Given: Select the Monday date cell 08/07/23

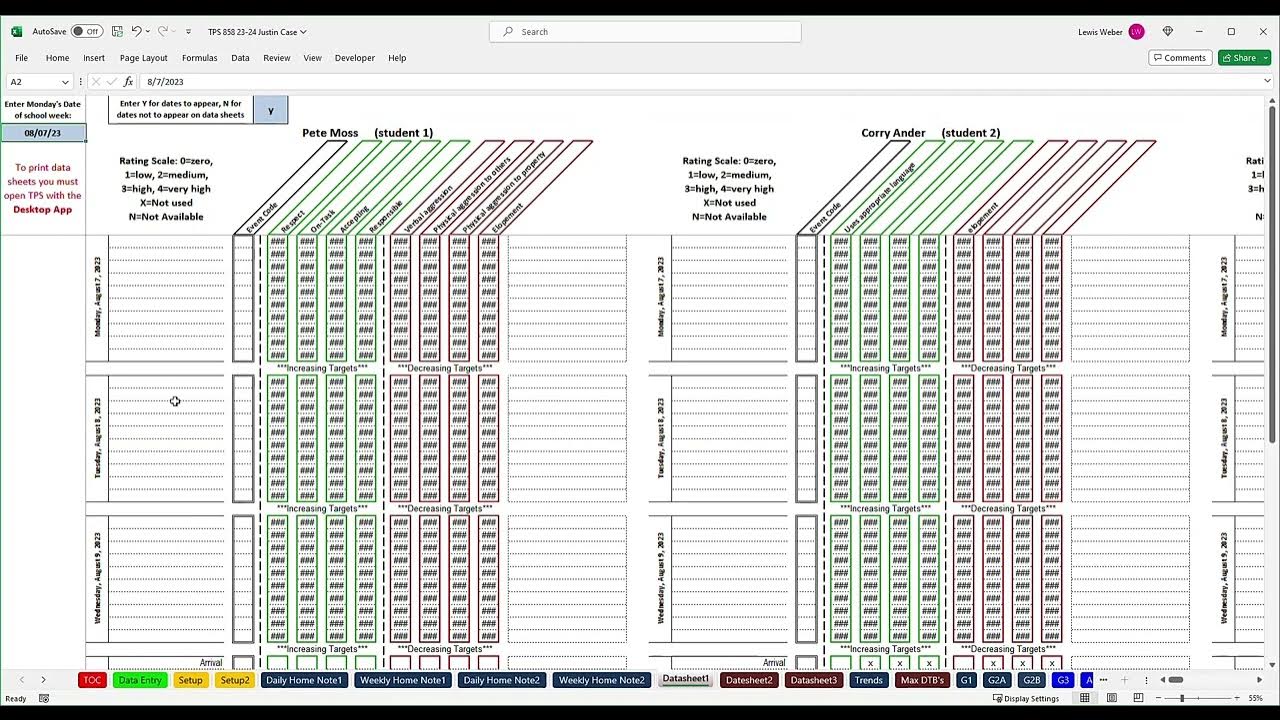Looking at the screenshot, I should coord(43,133).
